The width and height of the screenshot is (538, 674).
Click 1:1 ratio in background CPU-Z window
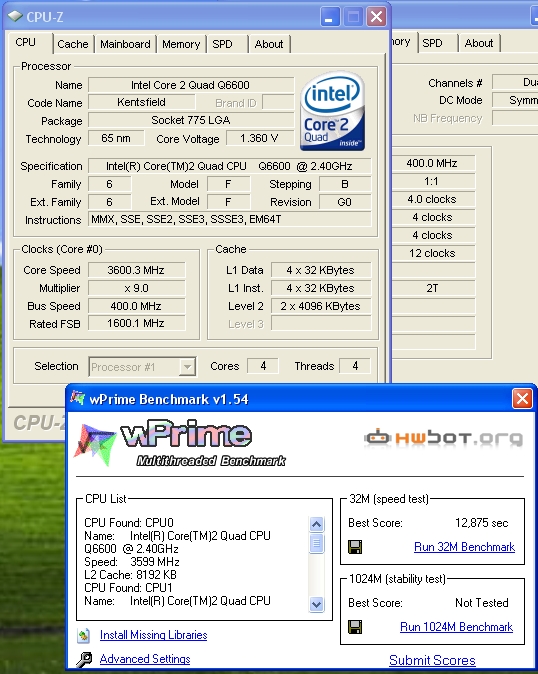tap(432, 181)
